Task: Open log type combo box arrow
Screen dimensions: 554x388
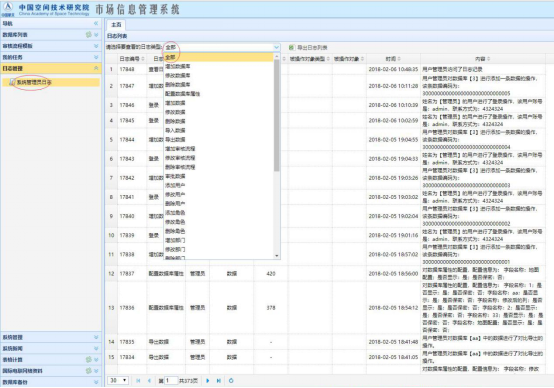Action: pos(276,47)
